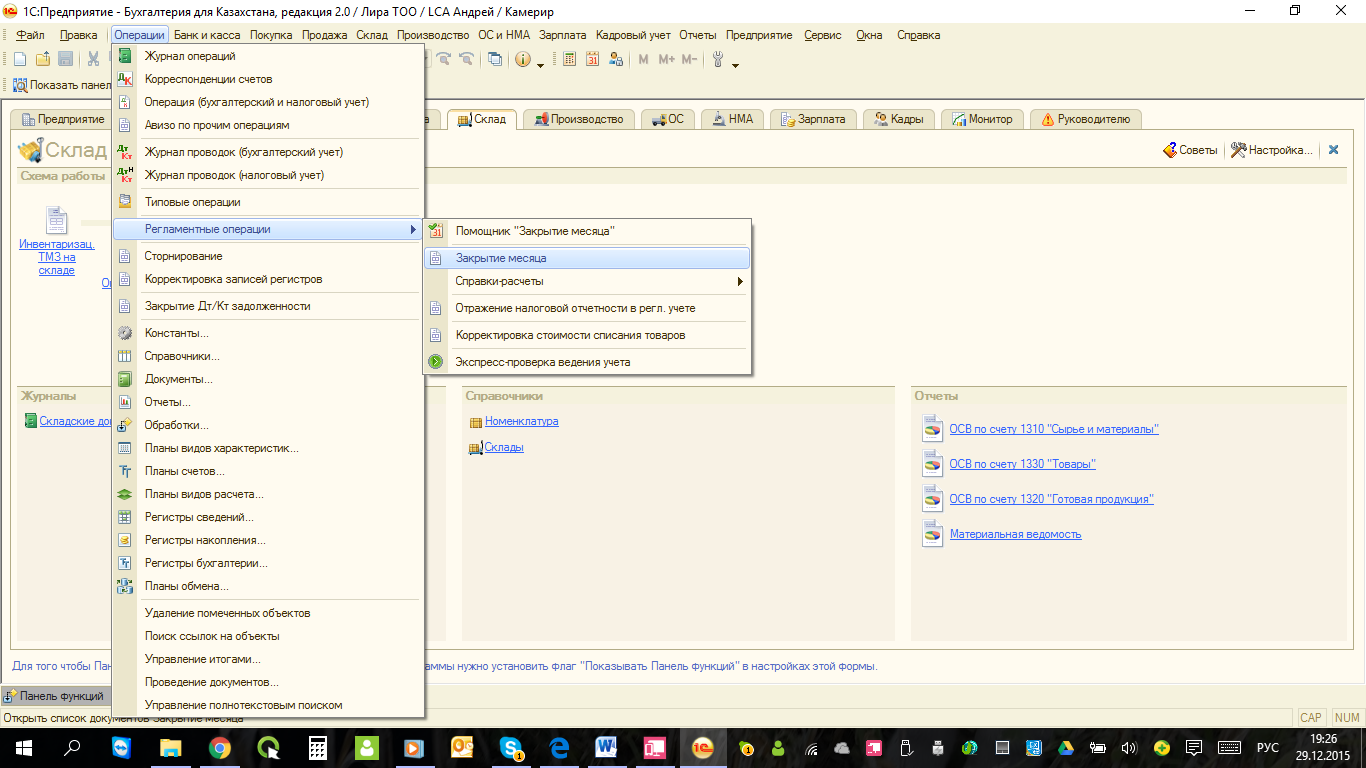
Task: Select Экспресс-проверка ведения учета
Action: tap(587, 362)
